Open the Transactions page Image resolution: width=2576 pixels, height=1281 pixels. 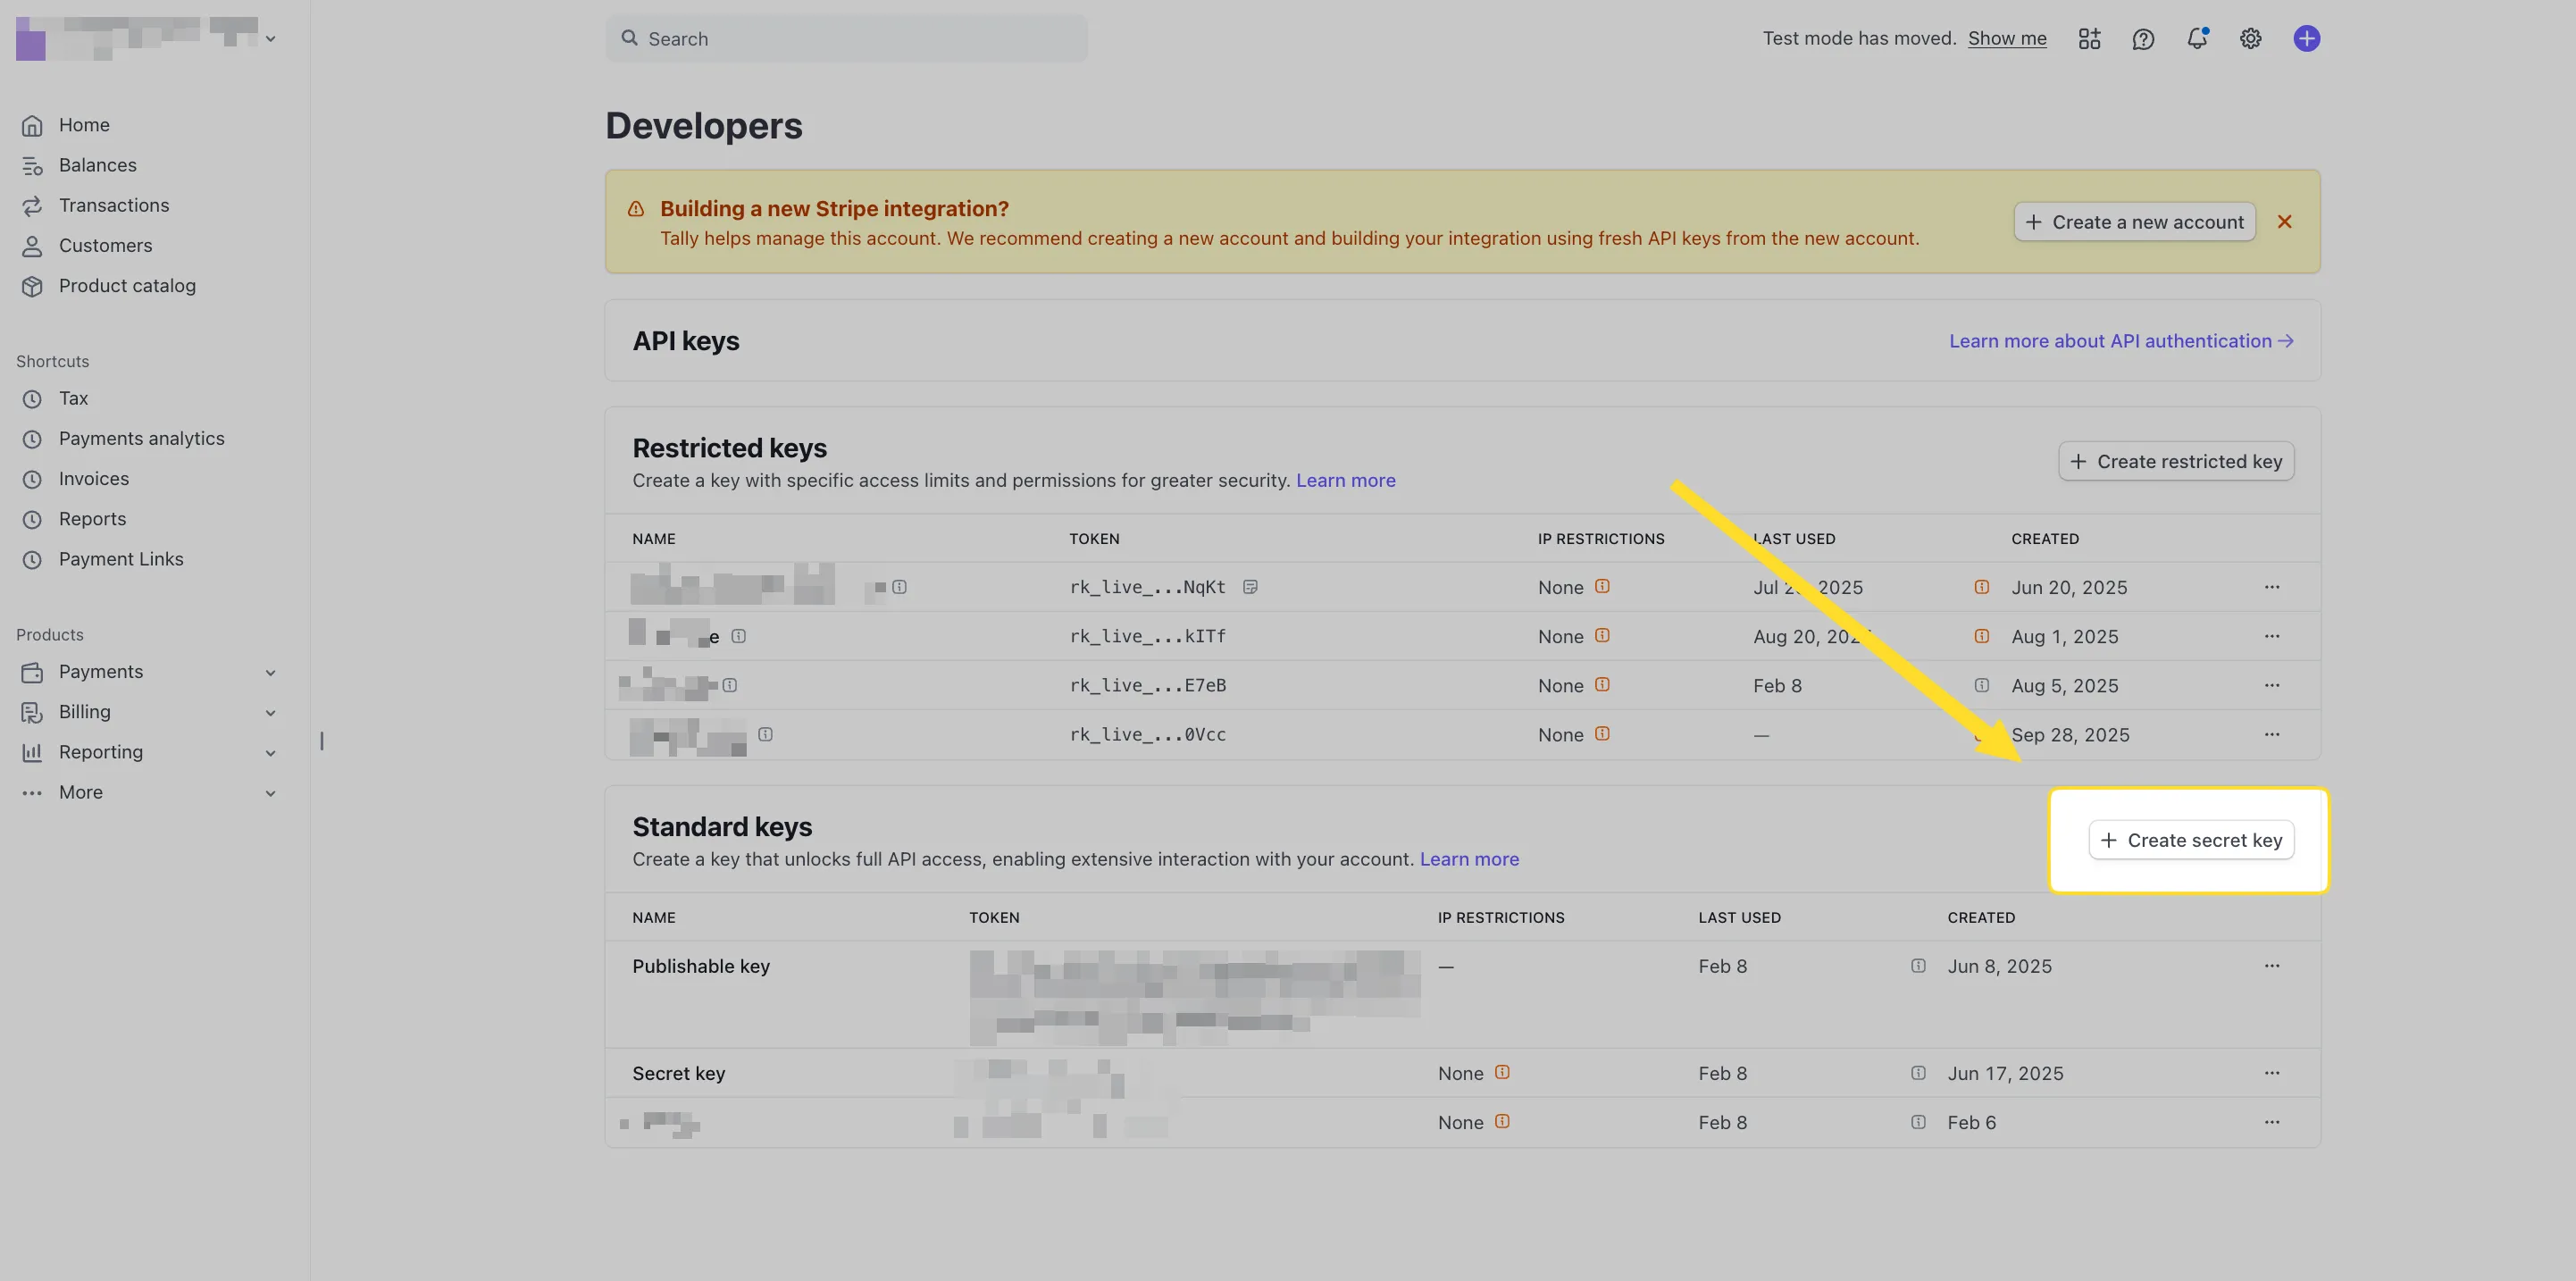(x=113, y=205)
